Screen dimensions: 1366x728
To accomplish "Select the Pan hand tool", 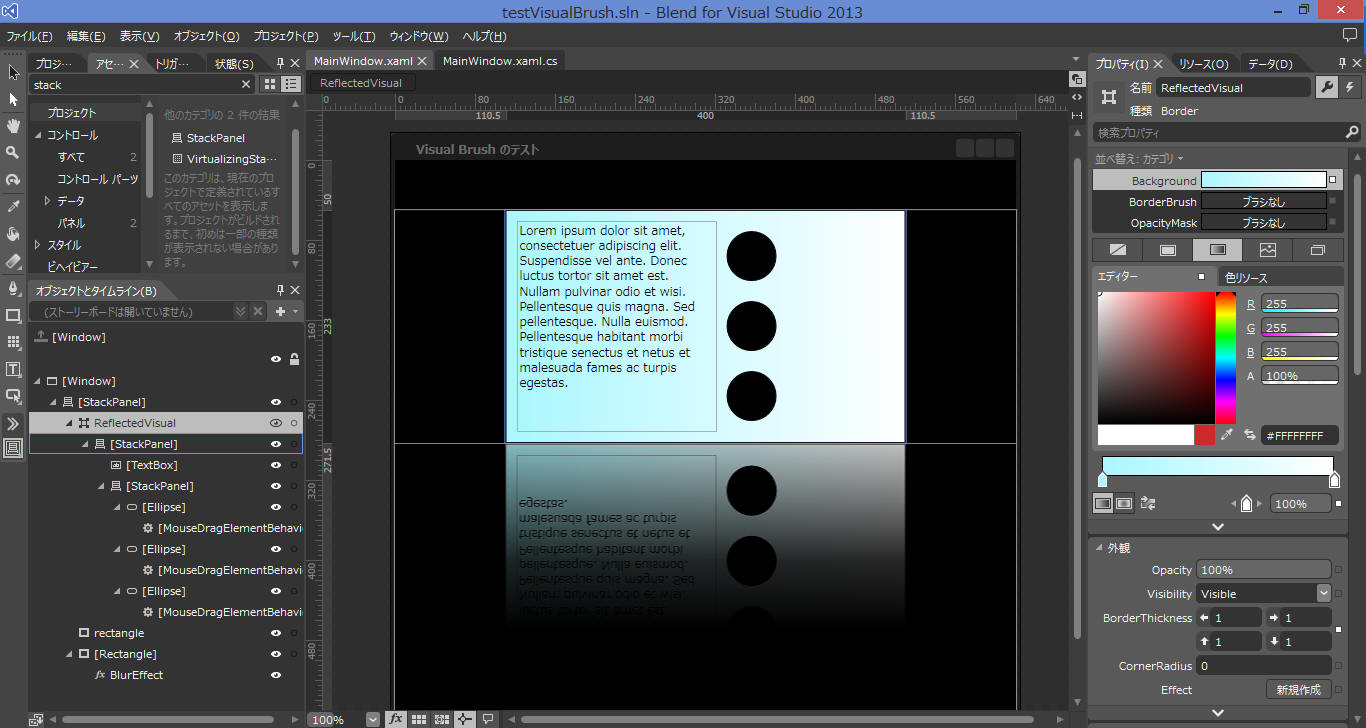I will [x=13, y=126].
